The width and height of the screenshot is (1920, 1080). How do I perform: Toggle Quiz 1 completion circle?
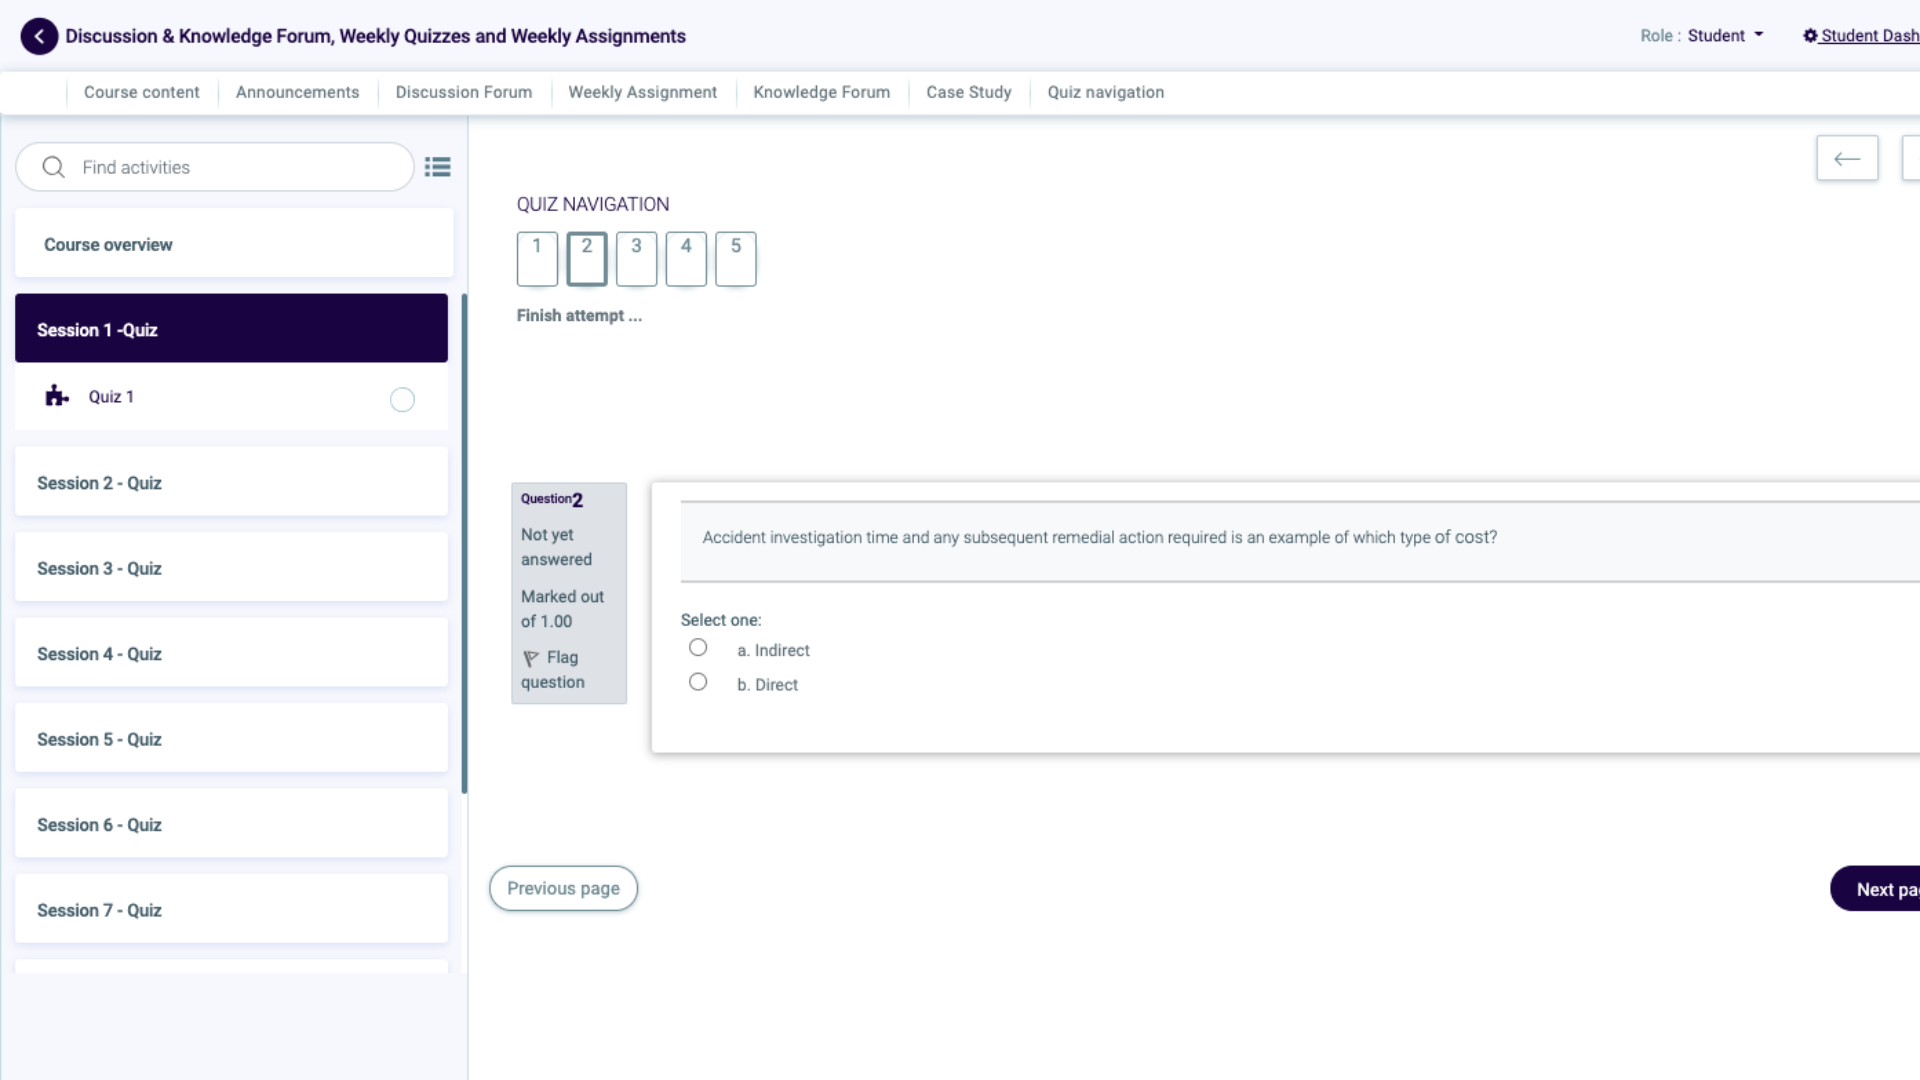click(x=402, y=400)
